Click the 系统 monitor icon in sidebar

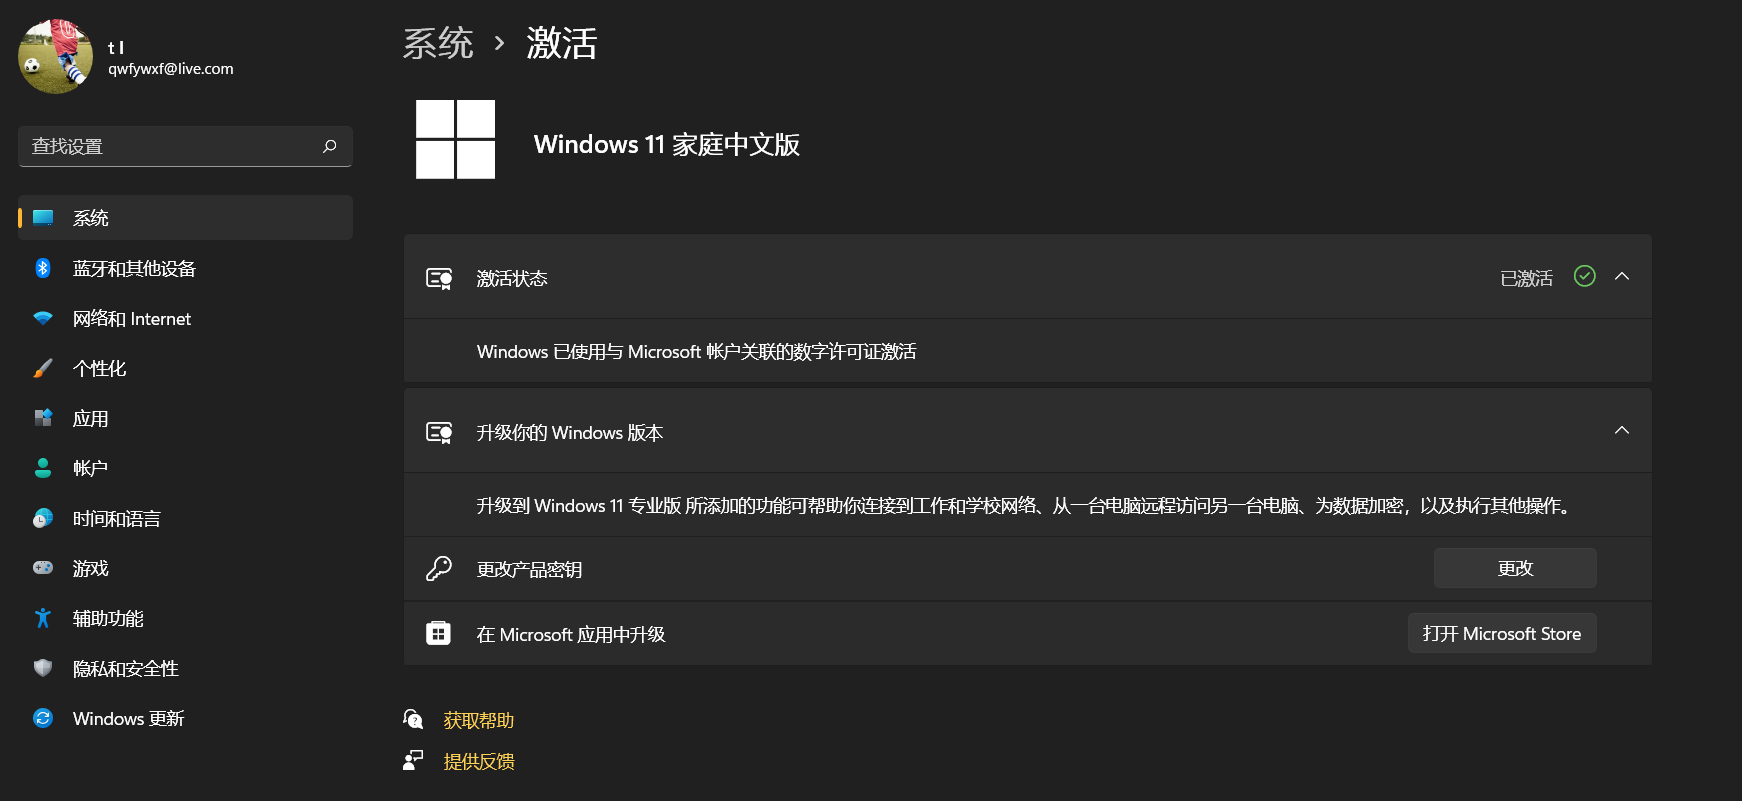(x=43, y=218)
